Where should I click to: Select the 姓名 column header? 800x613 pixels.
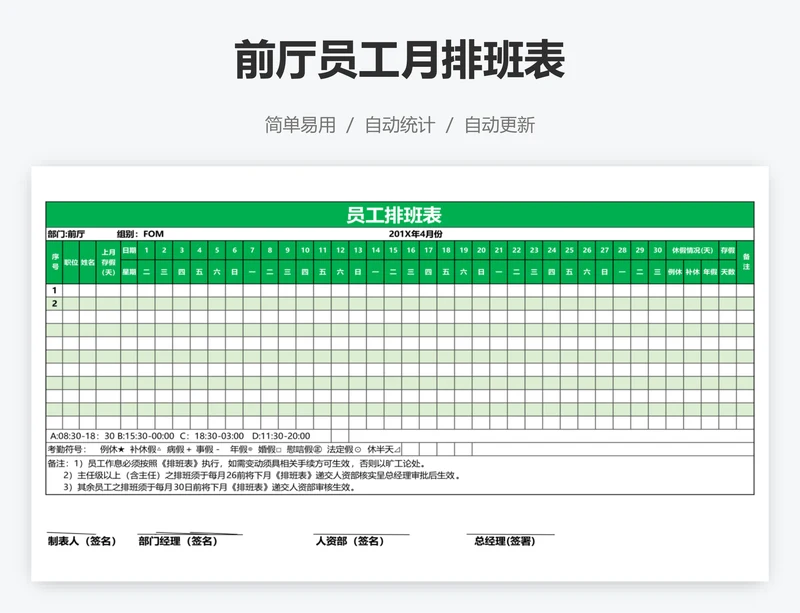(x=88, y=262)
